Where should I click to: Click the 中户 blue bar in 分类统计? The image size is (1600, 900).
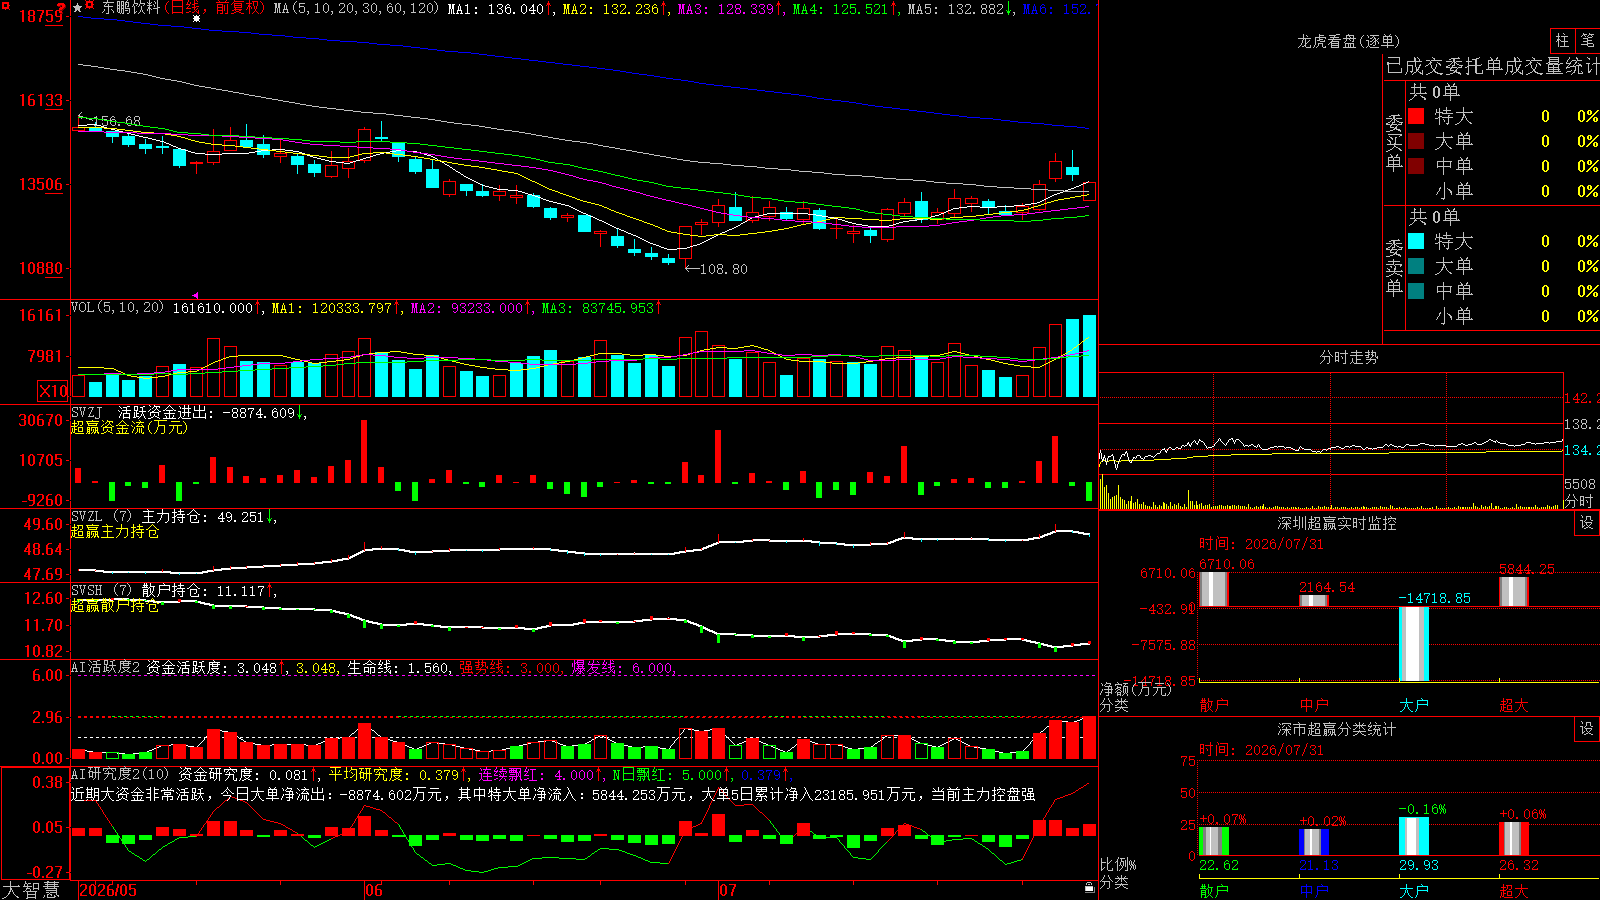[1314, 842]
